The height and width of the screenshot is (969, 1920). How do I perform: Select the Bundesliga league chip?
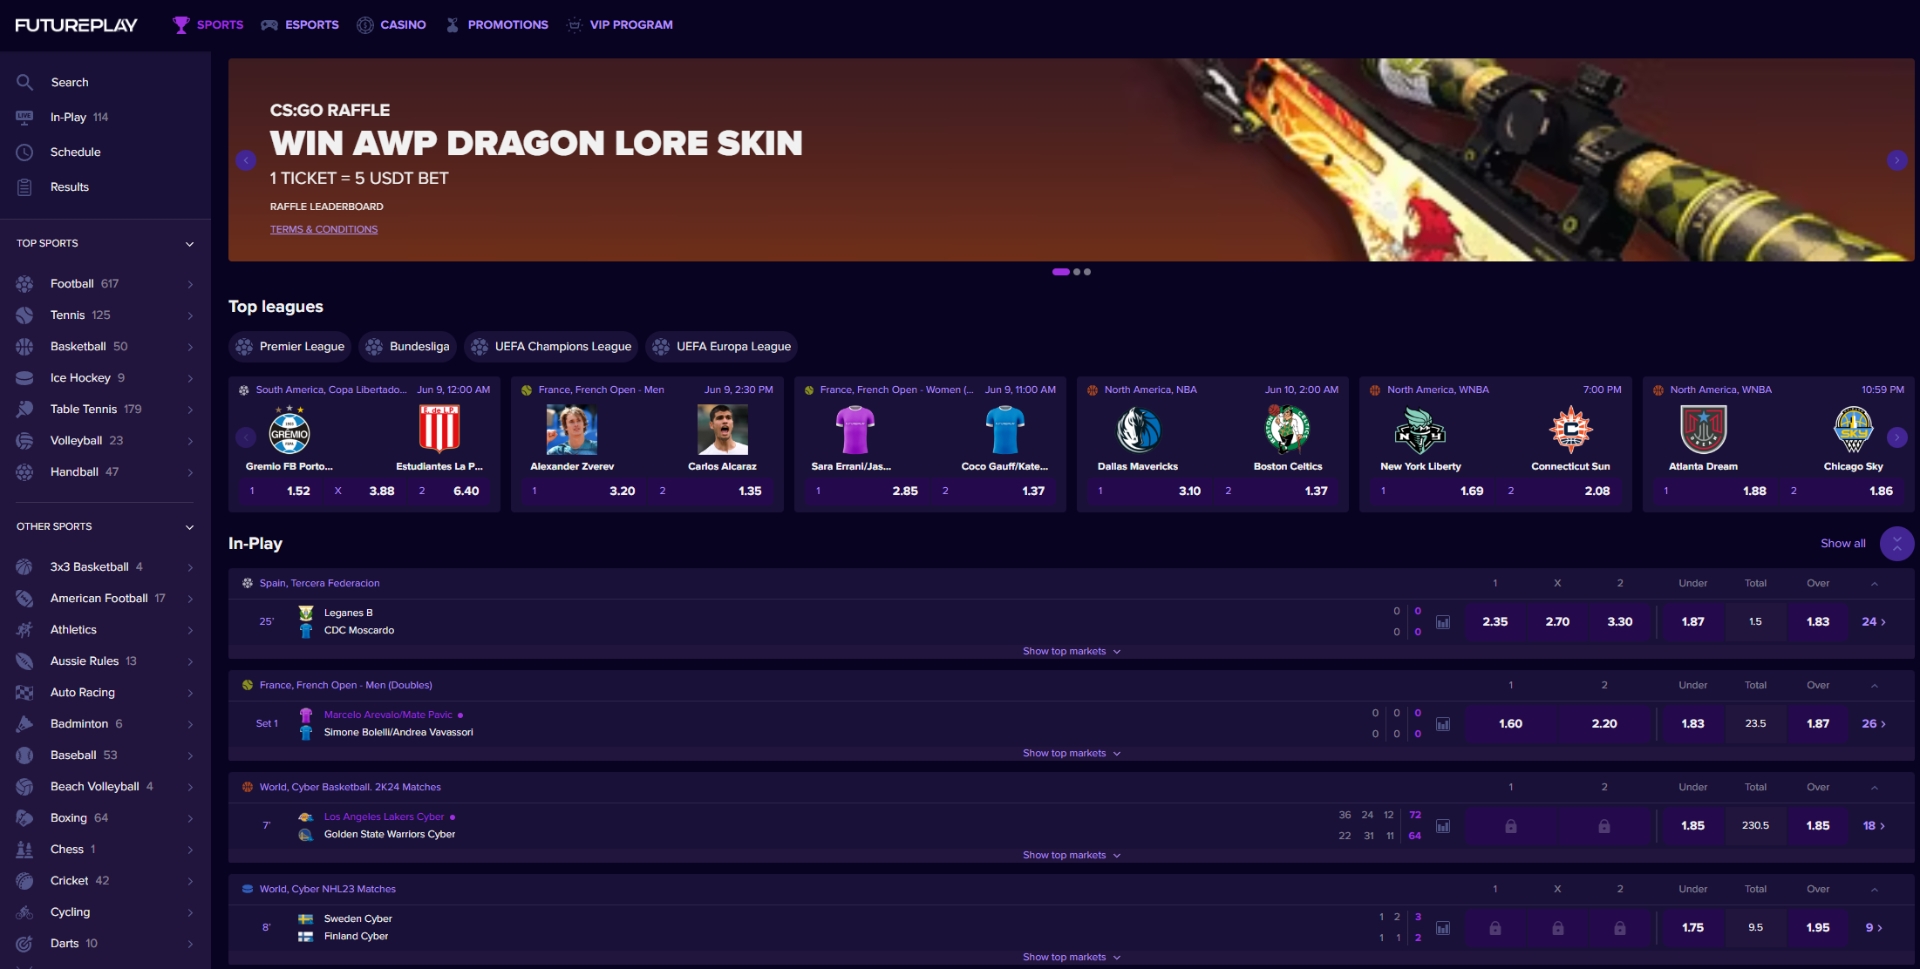coord(408,347)
